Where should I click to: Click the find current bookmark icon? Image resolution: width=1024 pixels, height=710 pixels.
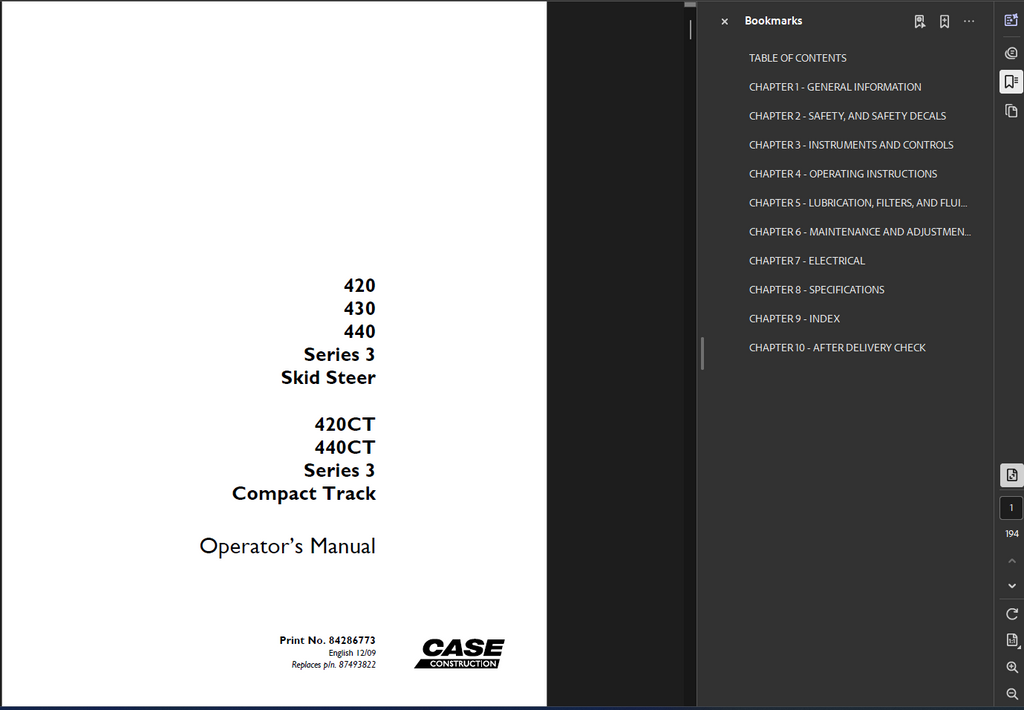point(920,22)
